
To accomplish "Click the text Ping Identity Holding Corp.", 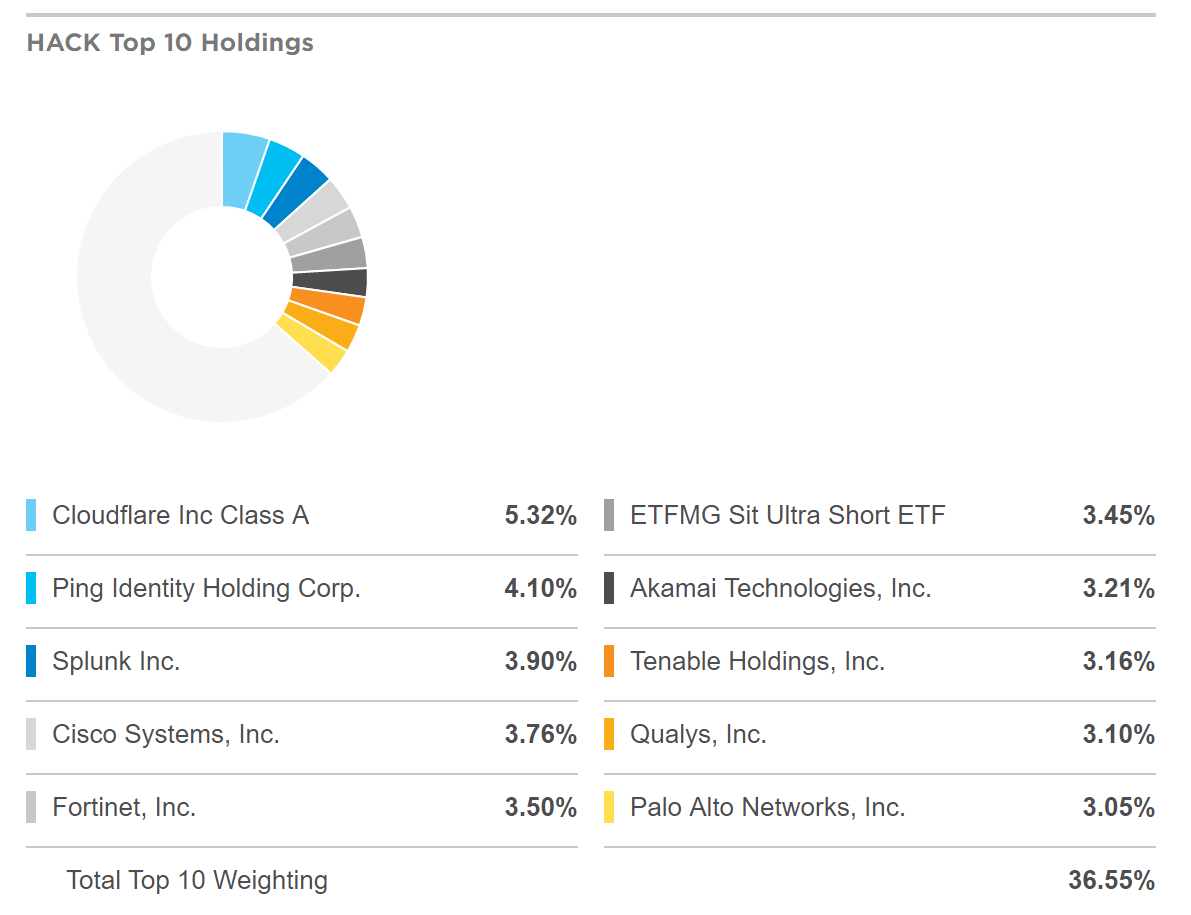I will coord(207,588).
